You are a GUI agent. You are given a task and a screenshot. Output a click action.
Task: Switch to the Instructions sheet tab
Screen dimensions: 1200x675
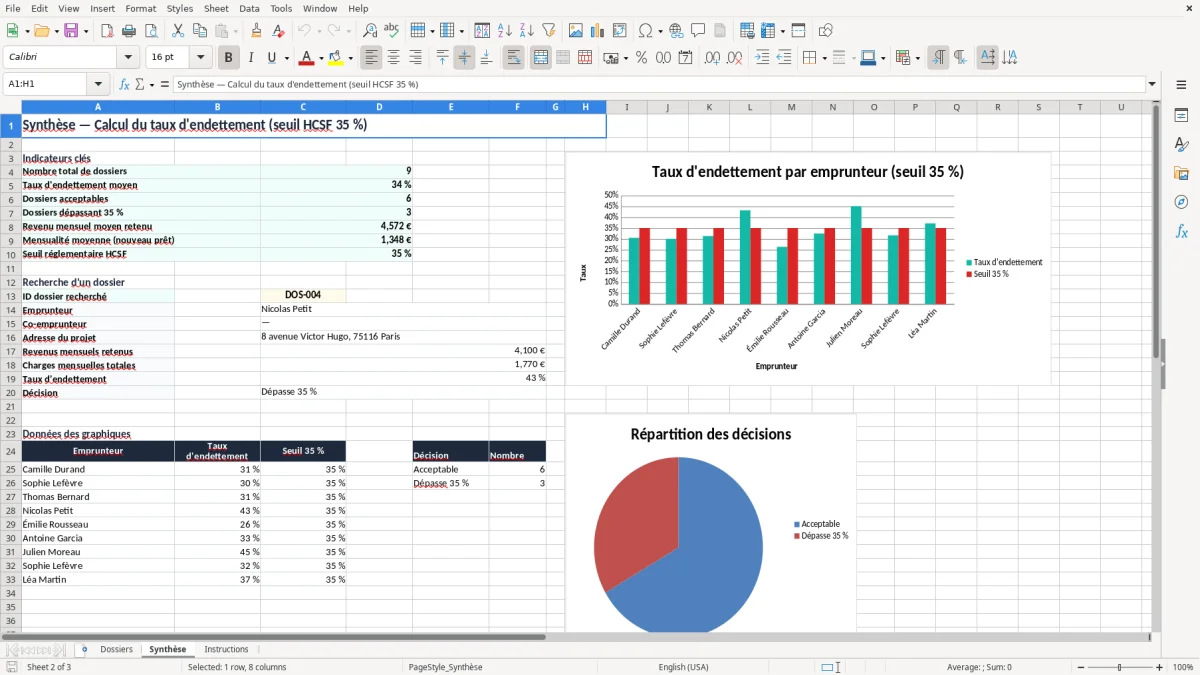[x=226, y=649]
